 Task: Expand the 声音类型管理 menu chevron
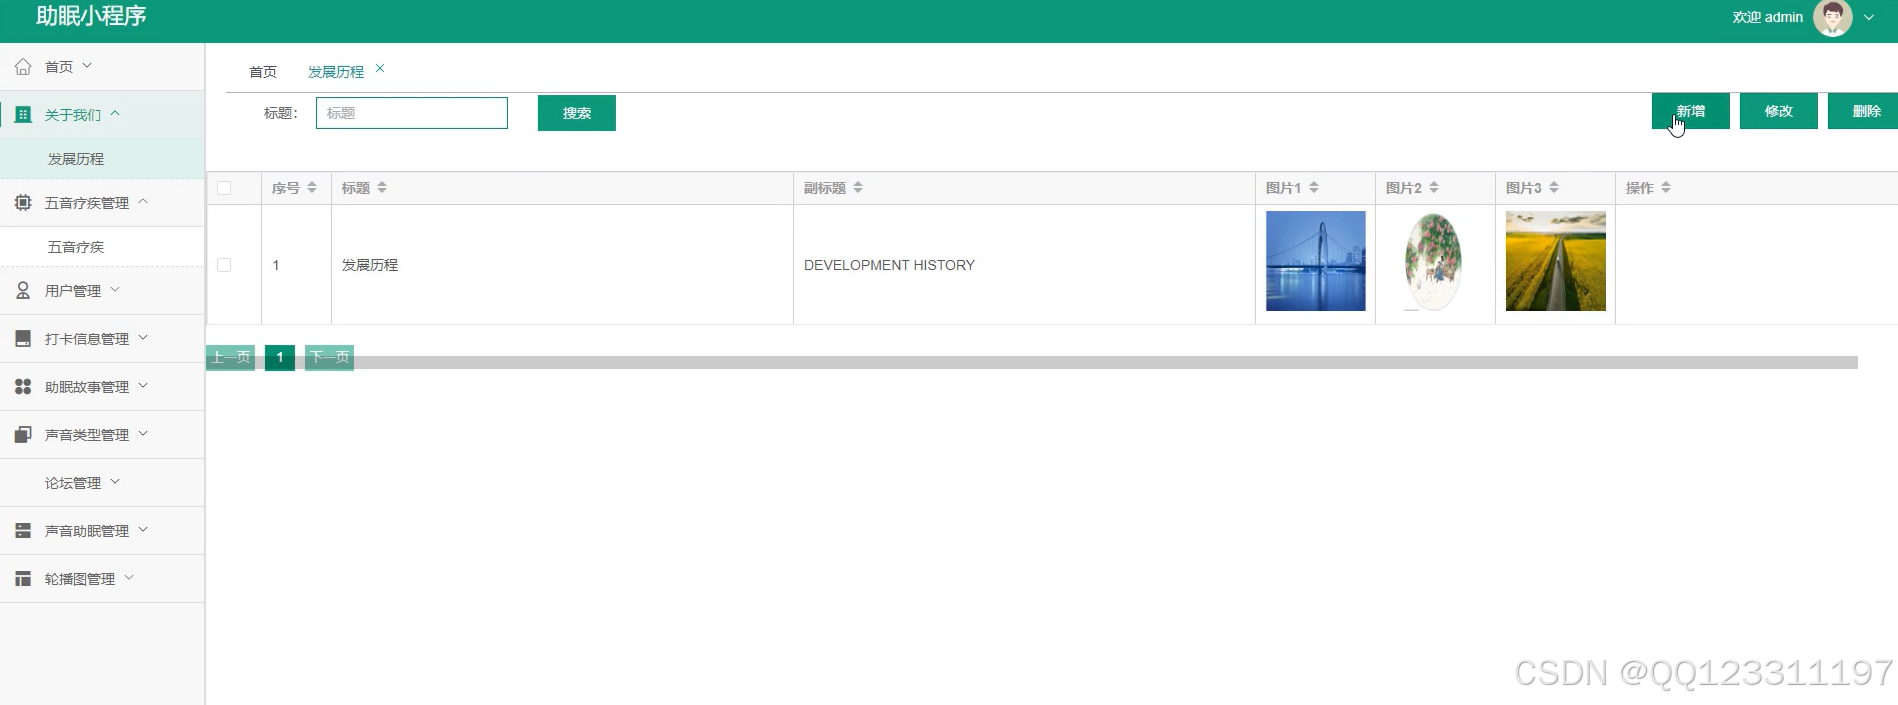(x=143, y=434)
